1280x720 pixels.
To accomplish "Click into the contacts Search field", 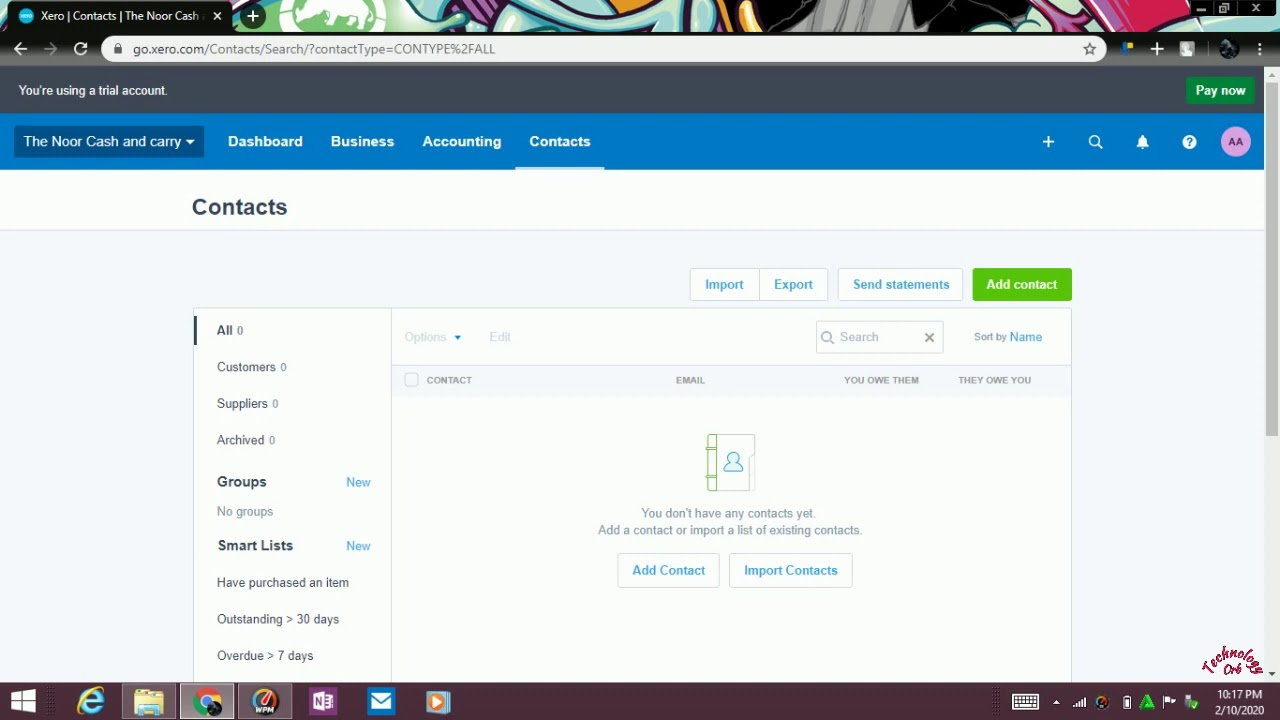I will (x=880, y=337).
